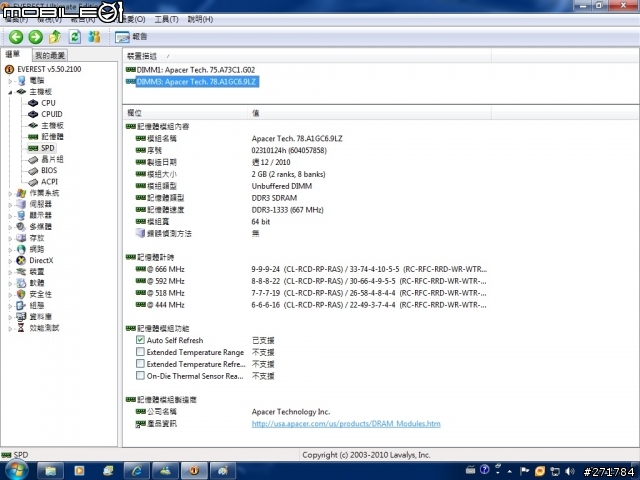Image resolution: width=640 pixels, height=480 pixels.
Task: Click the Value column header
Action: point(369,113)
